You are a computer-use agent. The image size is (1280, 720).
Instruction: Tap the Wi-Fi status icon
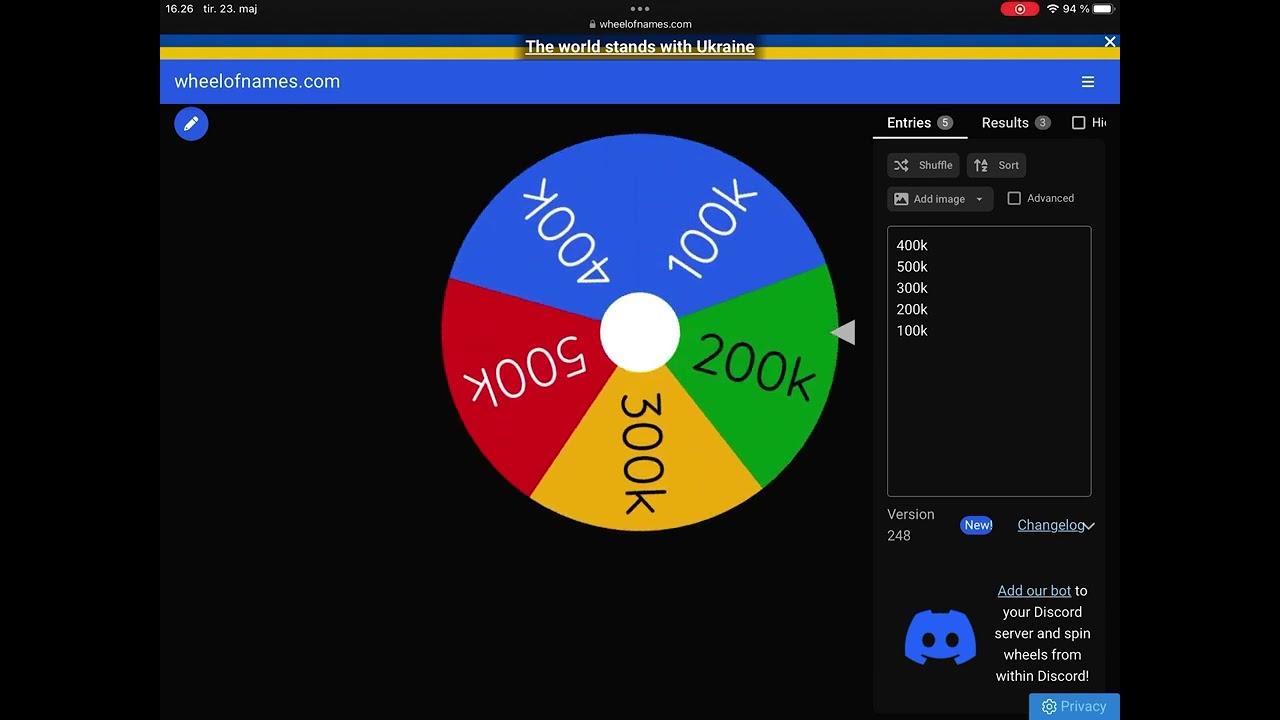tap(1052, 9)
